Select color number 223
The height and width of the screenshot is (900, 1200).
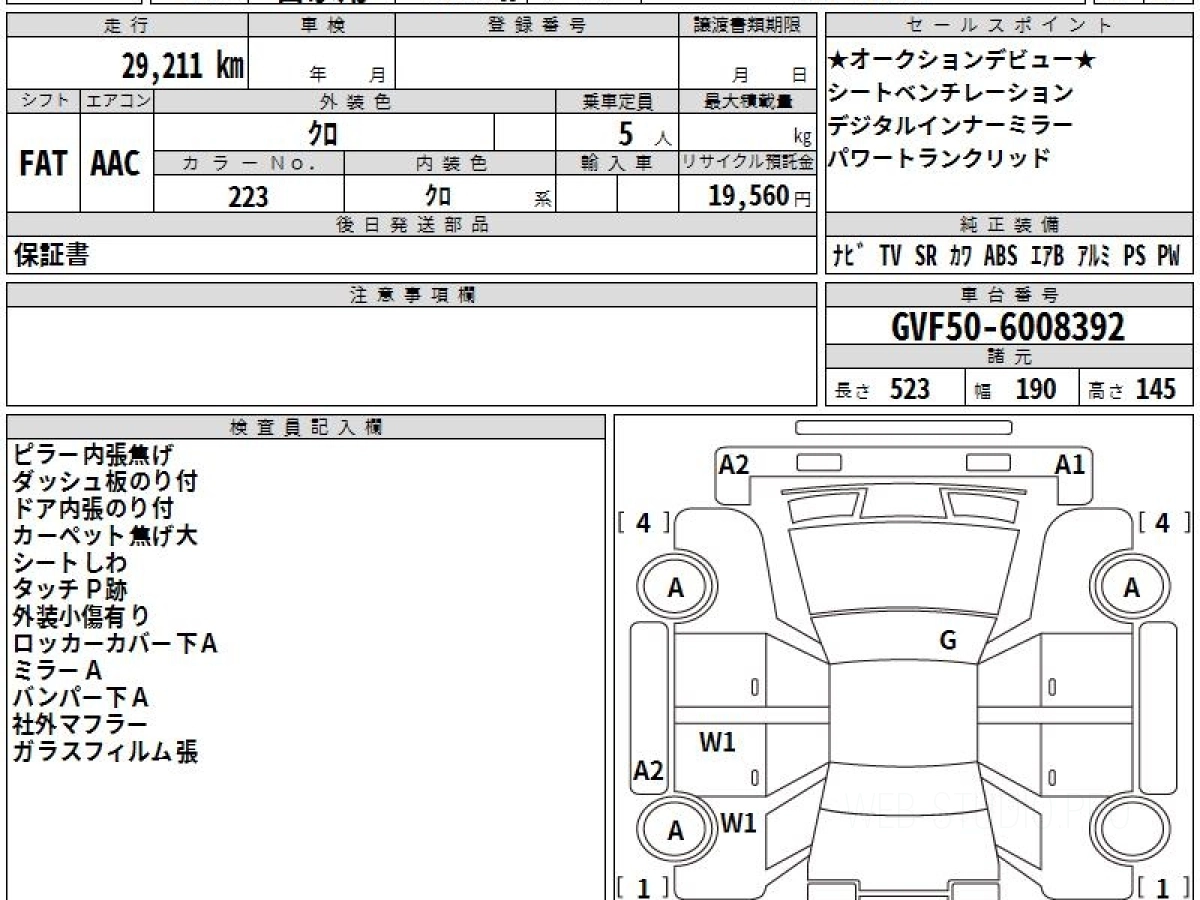pyautogui.click(x=248, y=197)
